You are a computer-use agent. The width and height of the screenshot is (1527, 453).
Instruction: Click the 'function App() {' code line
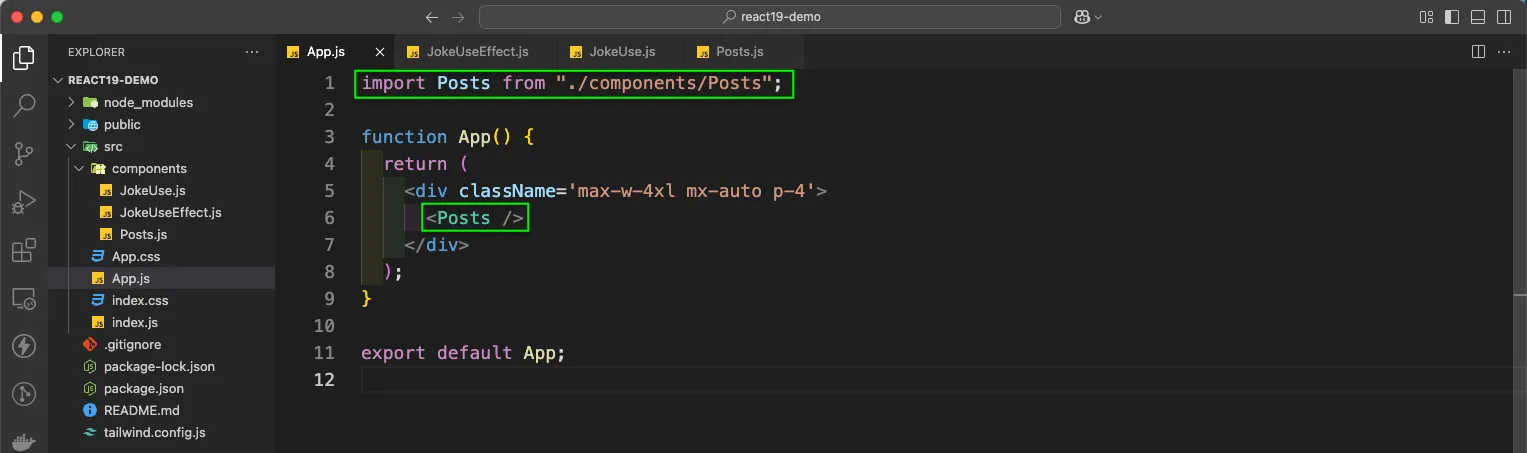(450, 137)
